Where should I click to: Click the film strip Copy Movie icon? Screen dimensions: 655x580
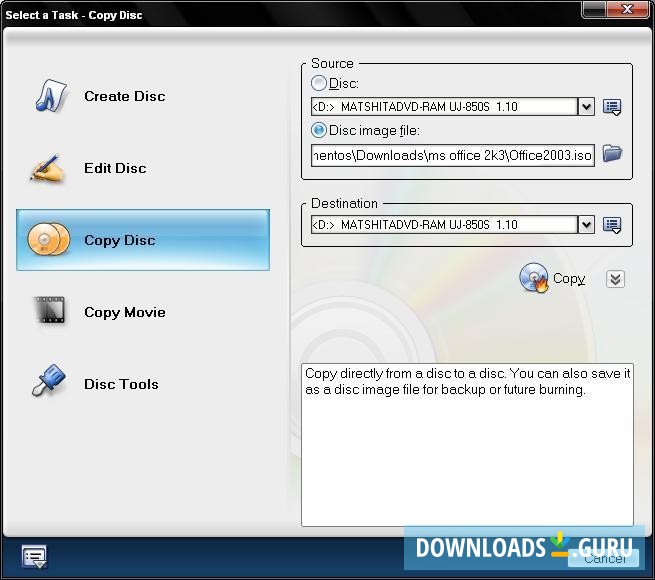[x=50, y=310]
